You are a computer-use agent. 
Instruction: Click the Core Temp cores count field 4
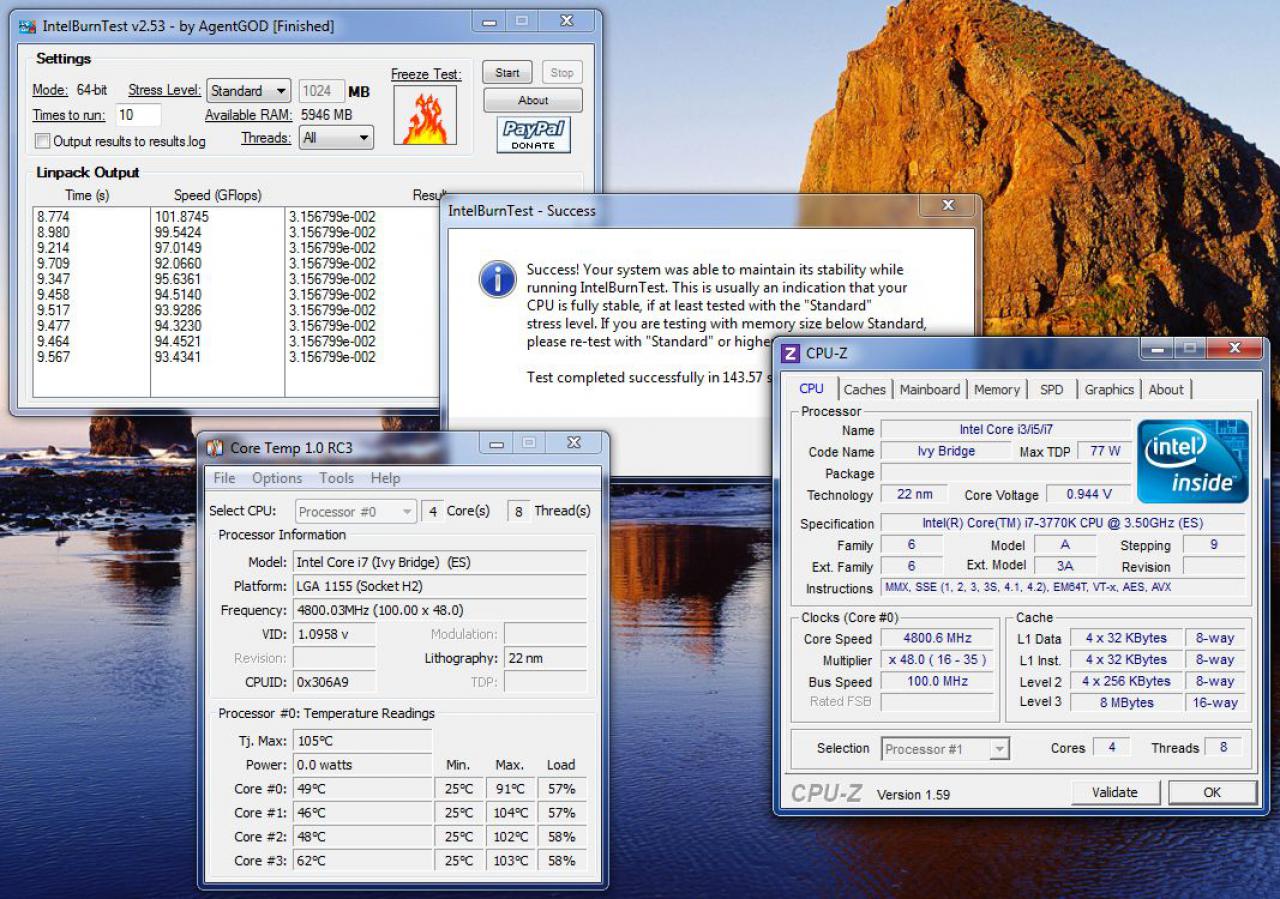[x=432, y=511]
